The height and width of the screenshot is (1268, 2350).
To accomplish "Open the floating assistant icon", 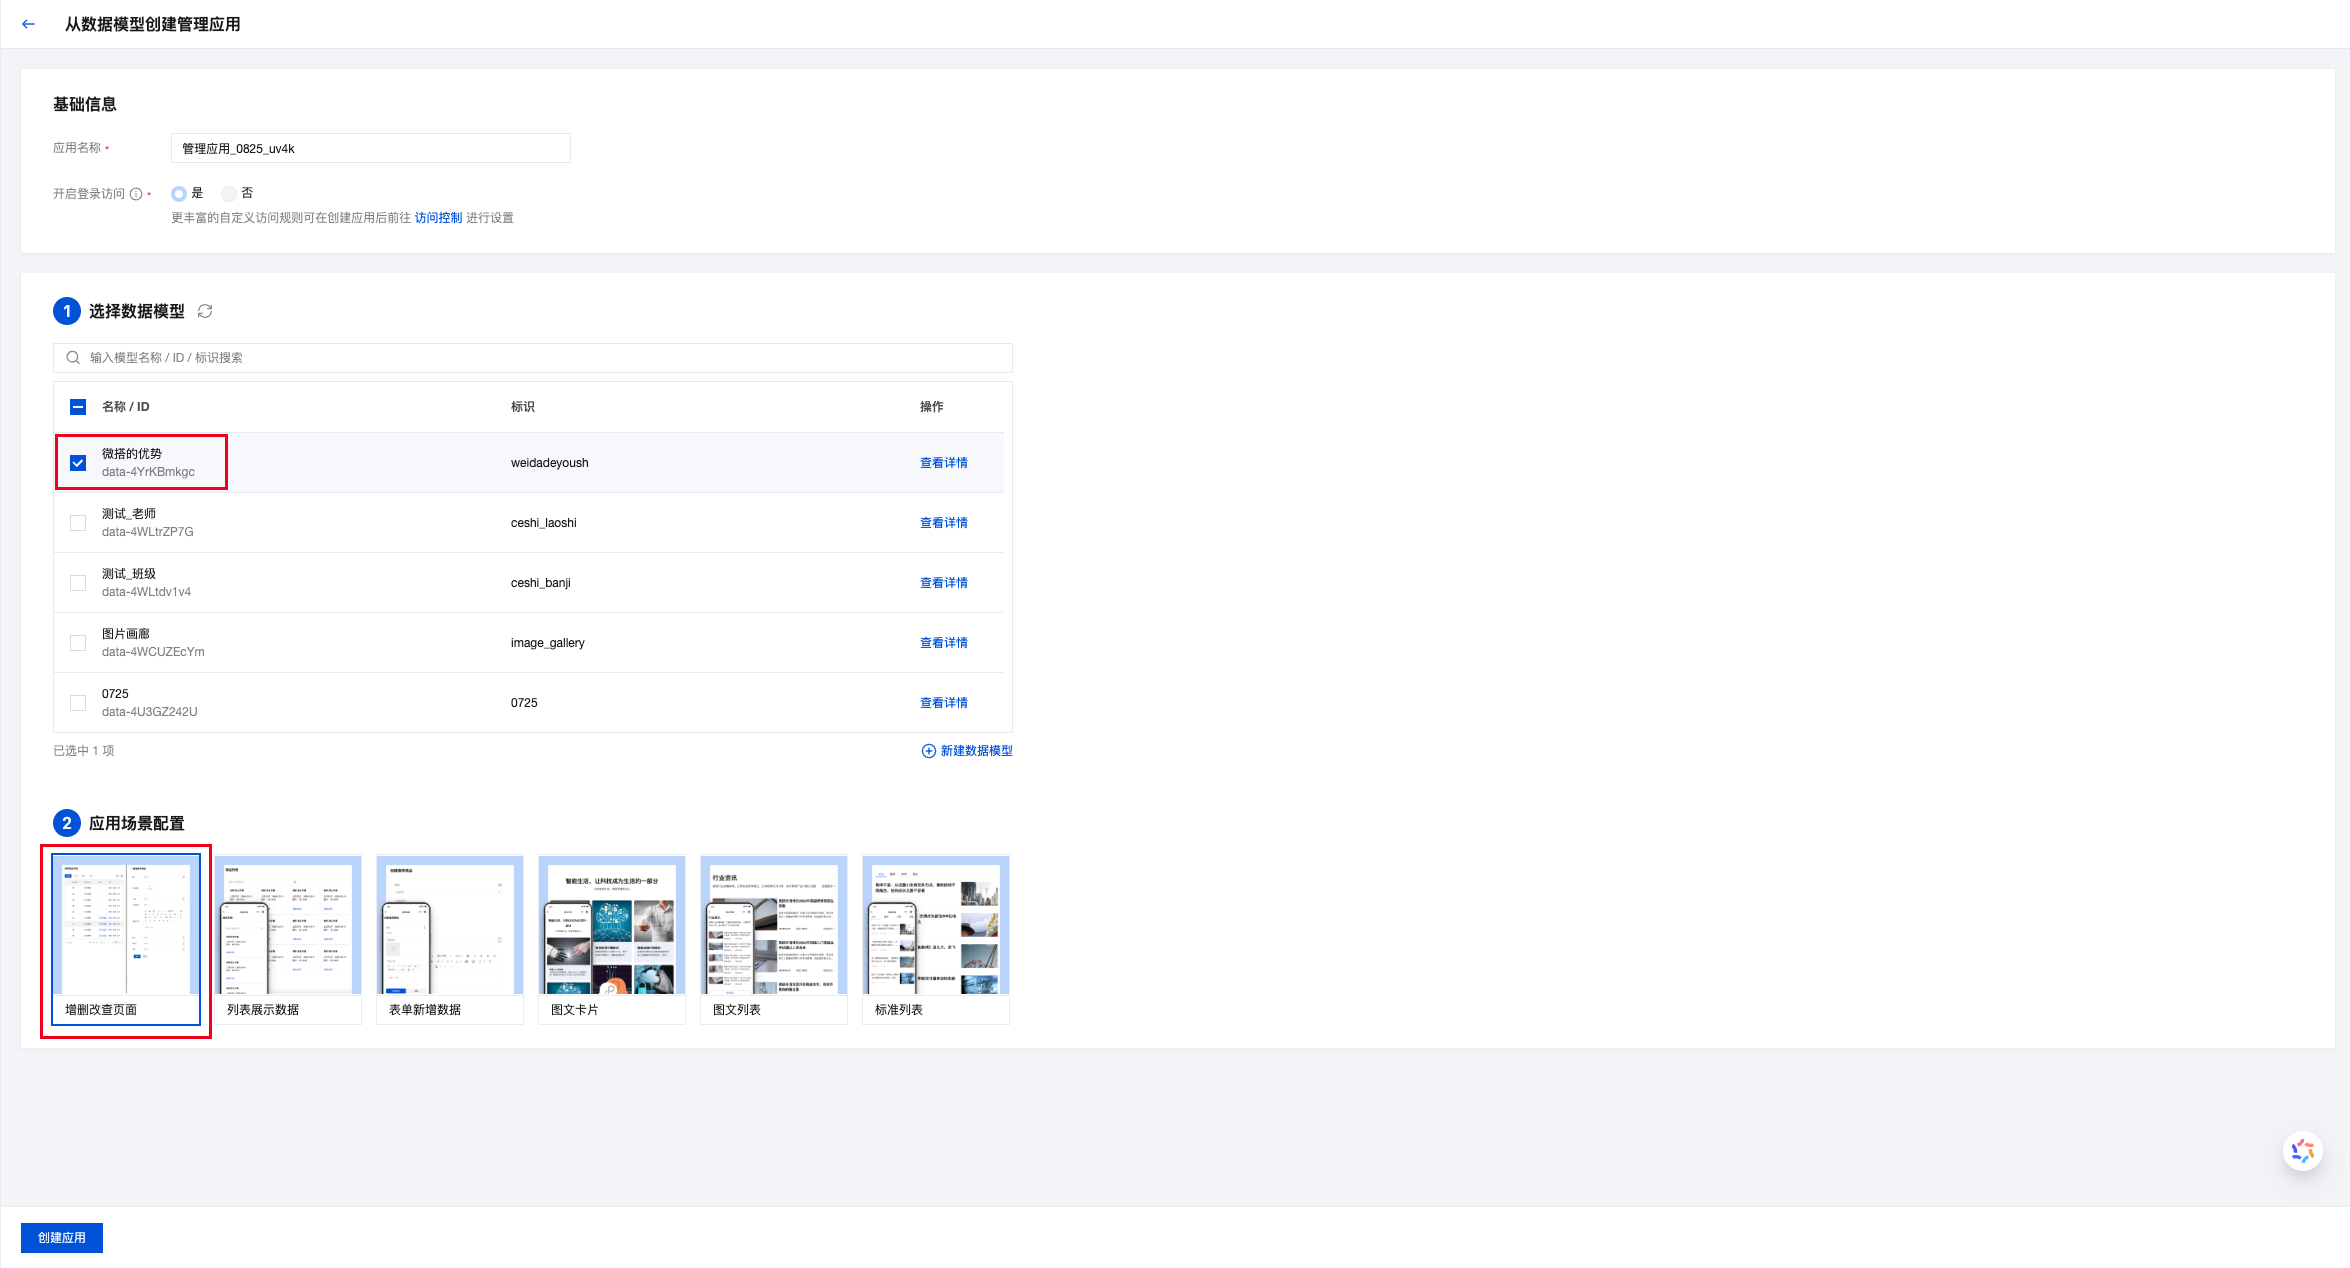I will 2302,1151.
